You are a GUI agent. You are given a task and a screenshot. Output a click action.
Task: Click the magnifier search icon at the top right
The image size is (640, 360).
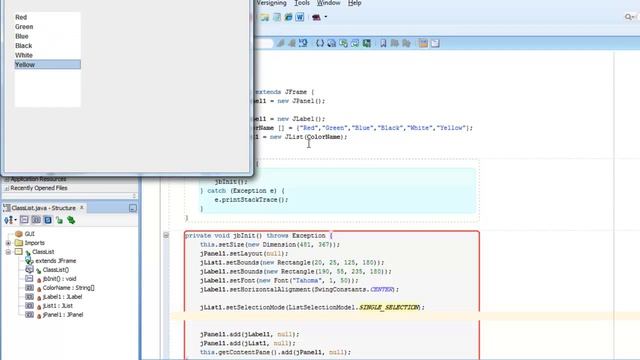[629, 17]
